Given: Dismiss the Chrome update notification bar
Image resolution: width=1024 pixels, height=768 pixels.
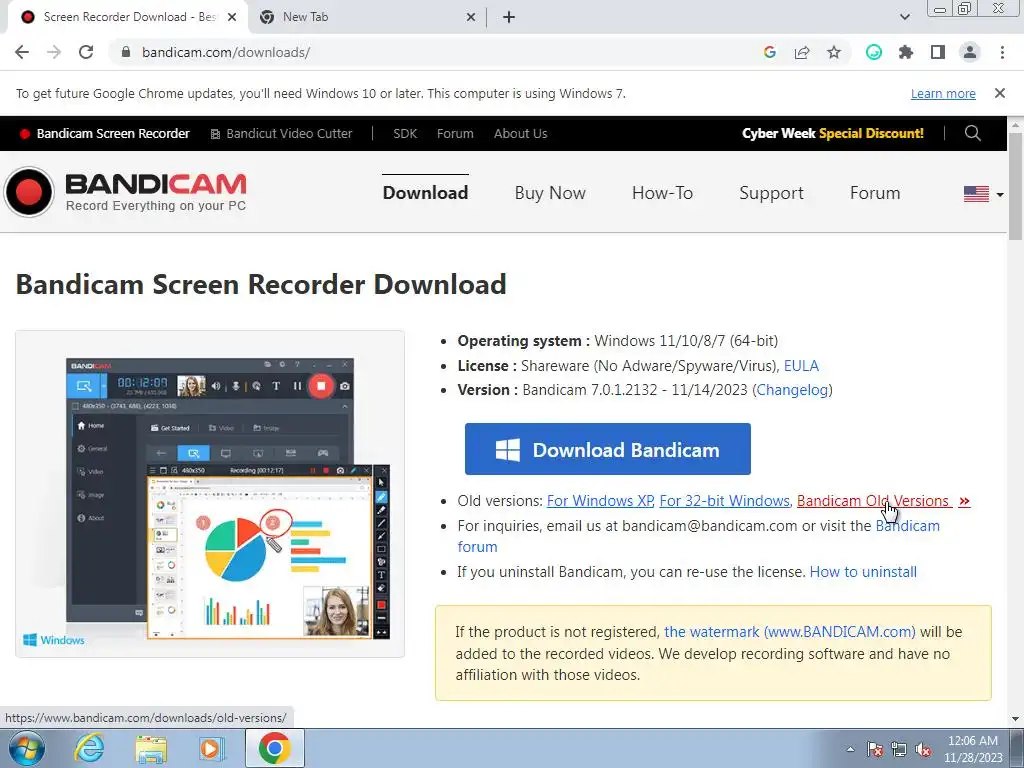Looking at the screenshot, I should [x=1000, y=93].
